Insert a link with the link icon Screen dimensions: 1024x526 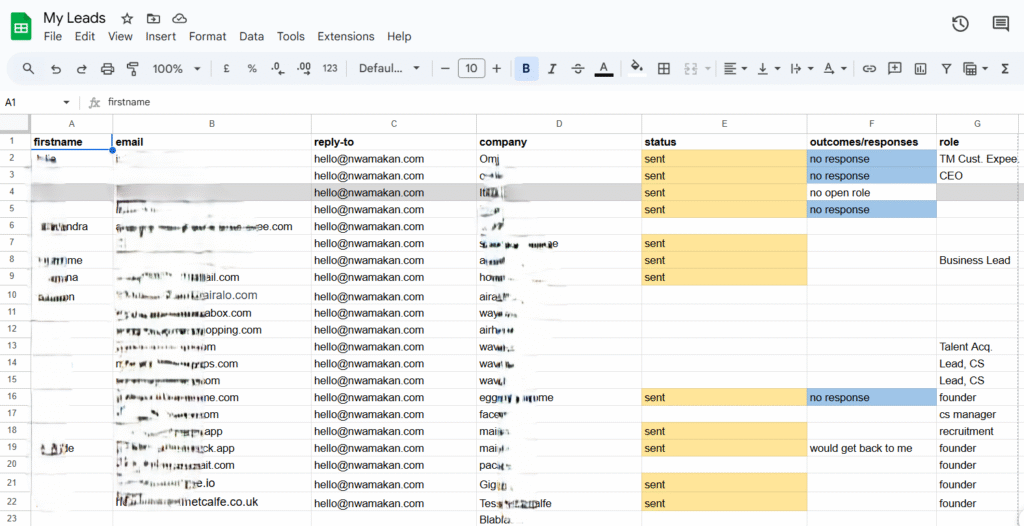(869, 69)
